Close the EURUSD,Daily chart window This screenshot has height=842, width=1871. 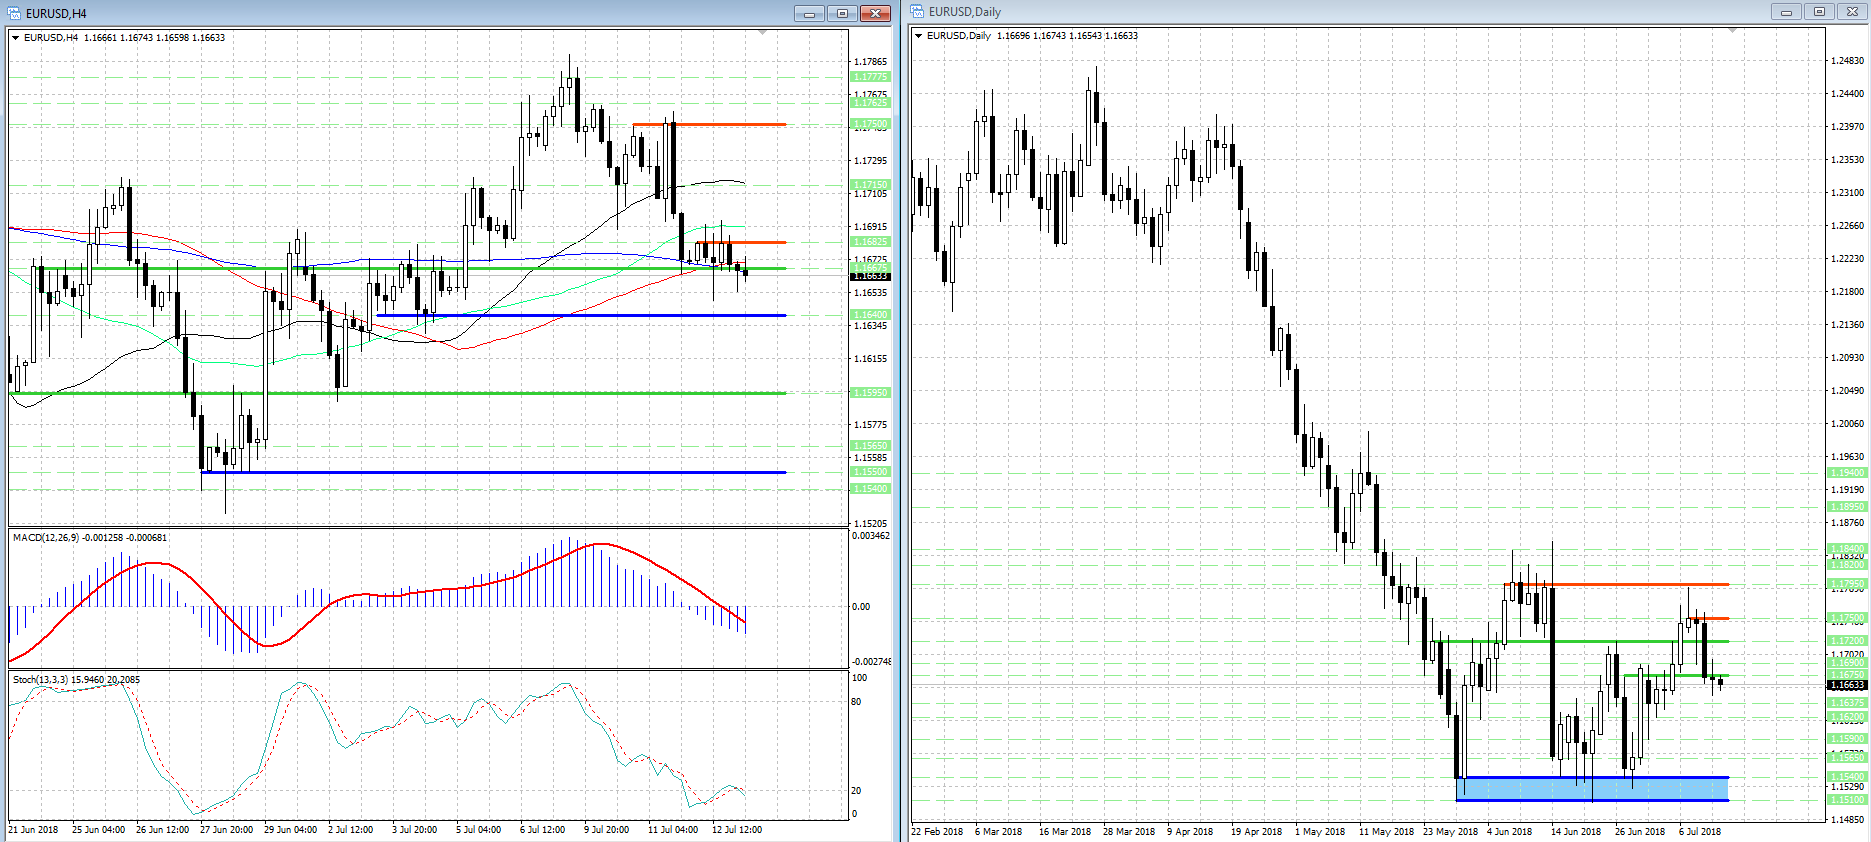(1852, 12)
